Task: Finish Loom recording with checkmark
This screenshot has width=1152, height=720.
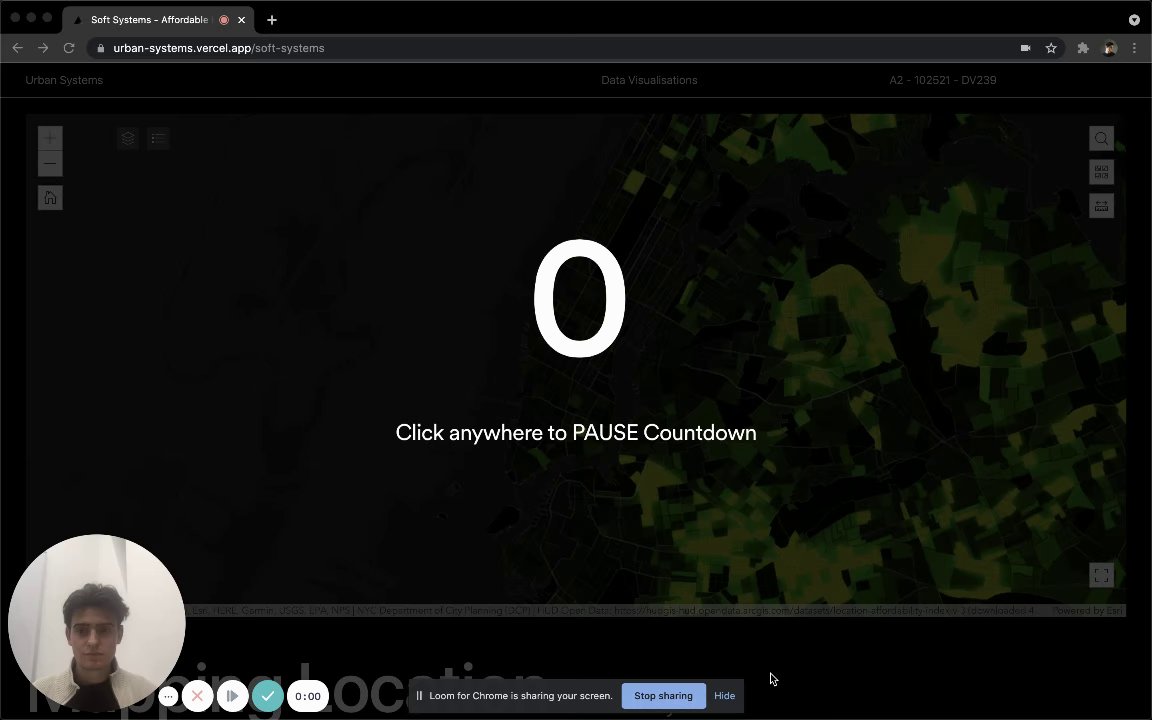Action: [x=267, y=696]
